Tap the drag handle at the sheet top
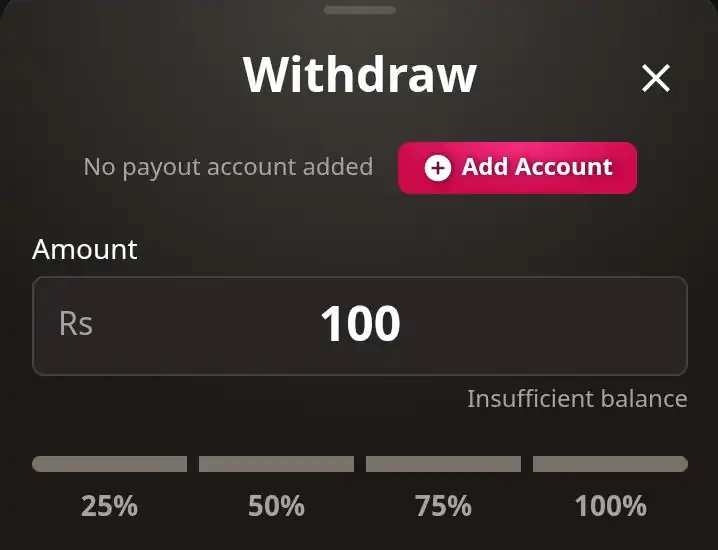Image resolution: width=718 pixels, height=550 pixels. click(359, 10)
